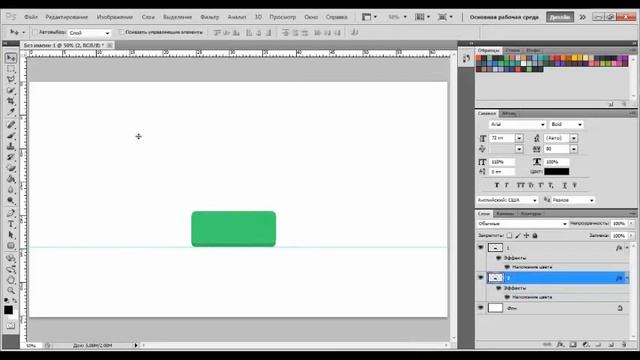This screenshot has height=360, width=640.
Task: Close the document tab
Action: coord(109,45)
